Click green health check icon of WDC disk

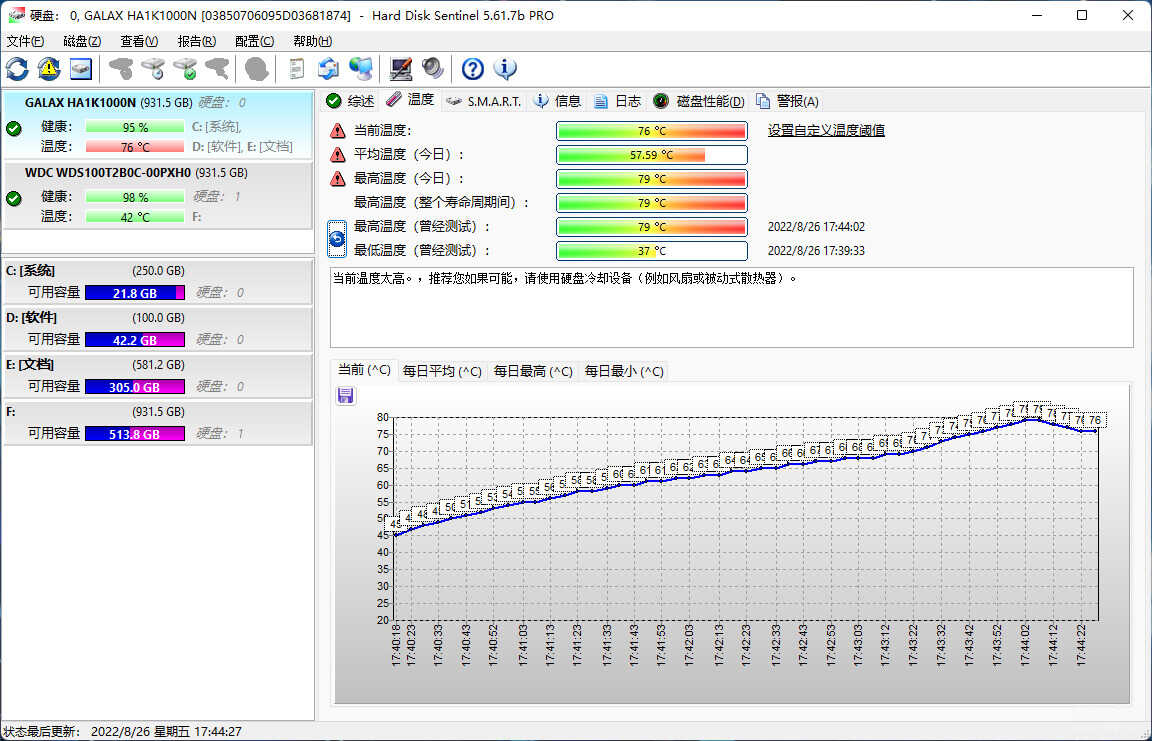click(13, 198)
